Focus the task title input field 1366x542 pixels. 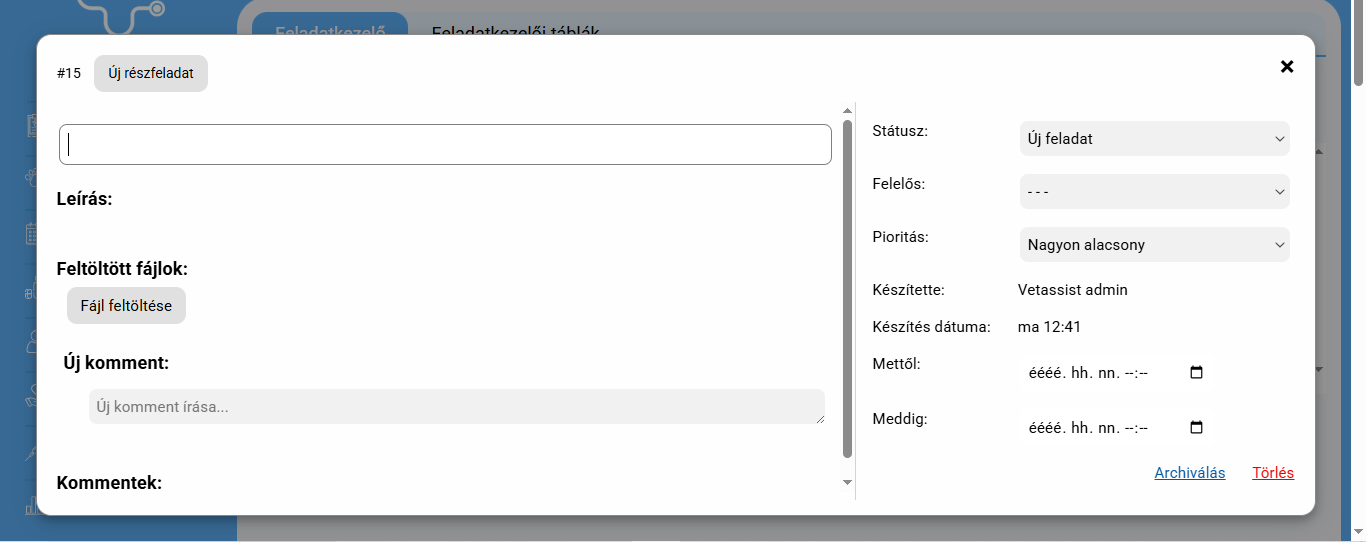(445, 145)
